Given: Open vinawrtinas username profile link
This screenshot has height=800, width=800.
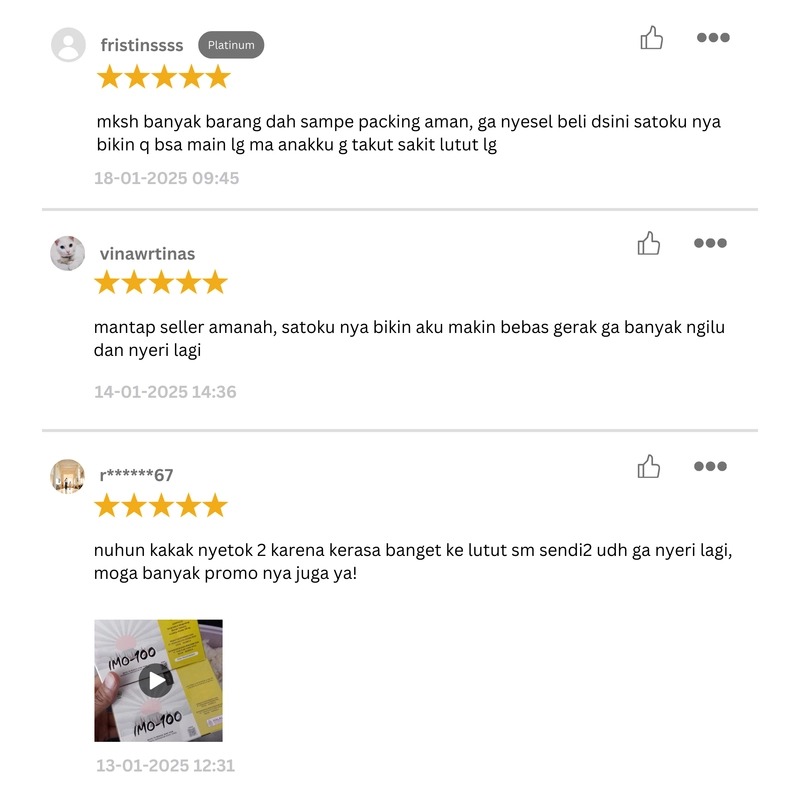Looking at the screenshot, I should 147,254.
